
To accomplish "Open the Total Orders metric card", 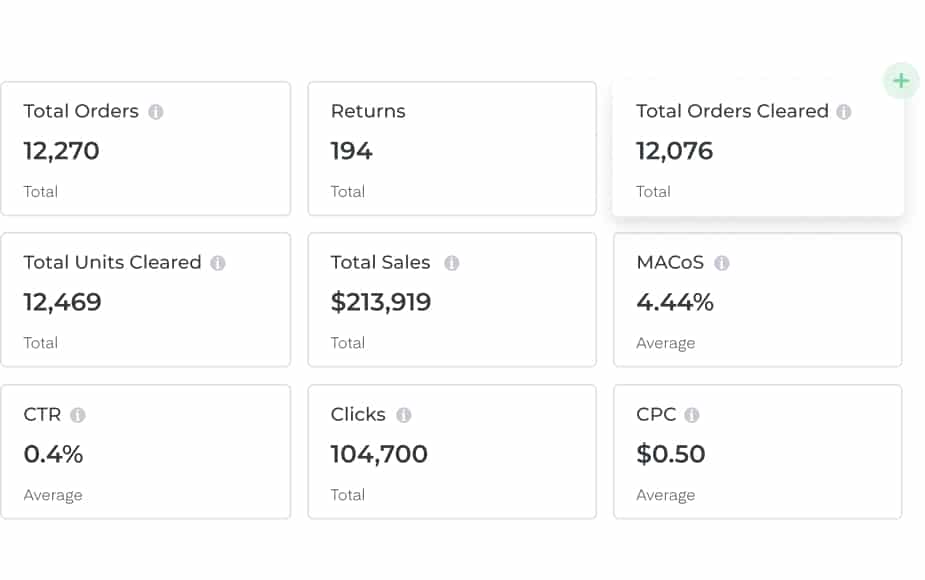I will point(145,149).
